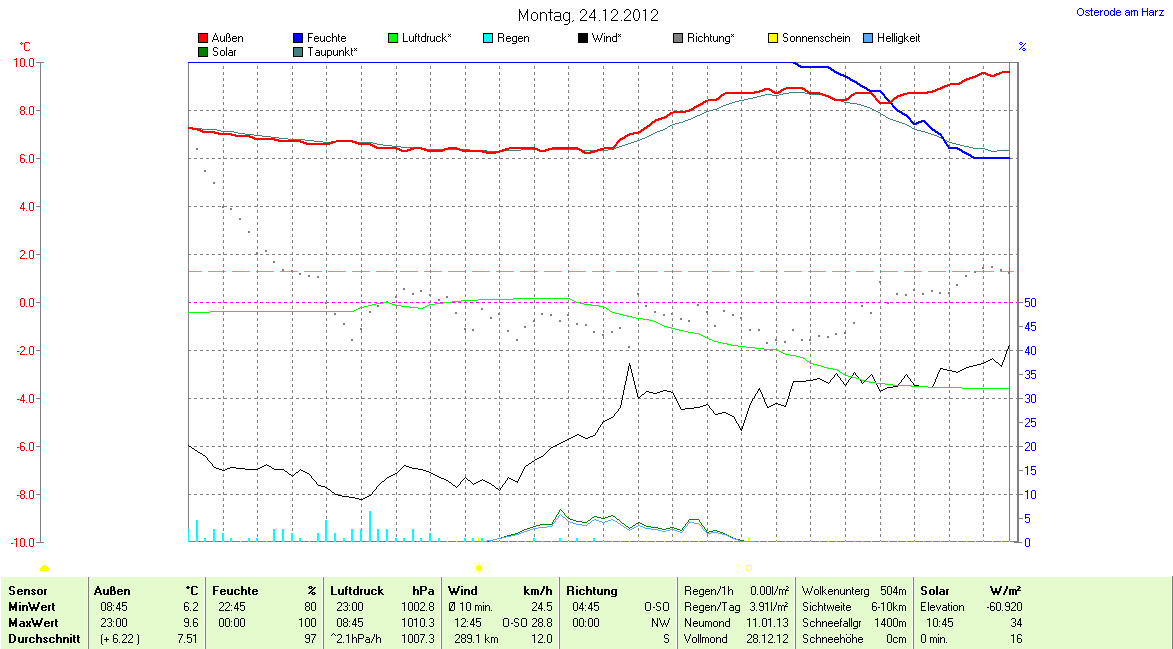Click the hollow yellow circle icon below chart
1173x649 pixels.
point(747,568)
